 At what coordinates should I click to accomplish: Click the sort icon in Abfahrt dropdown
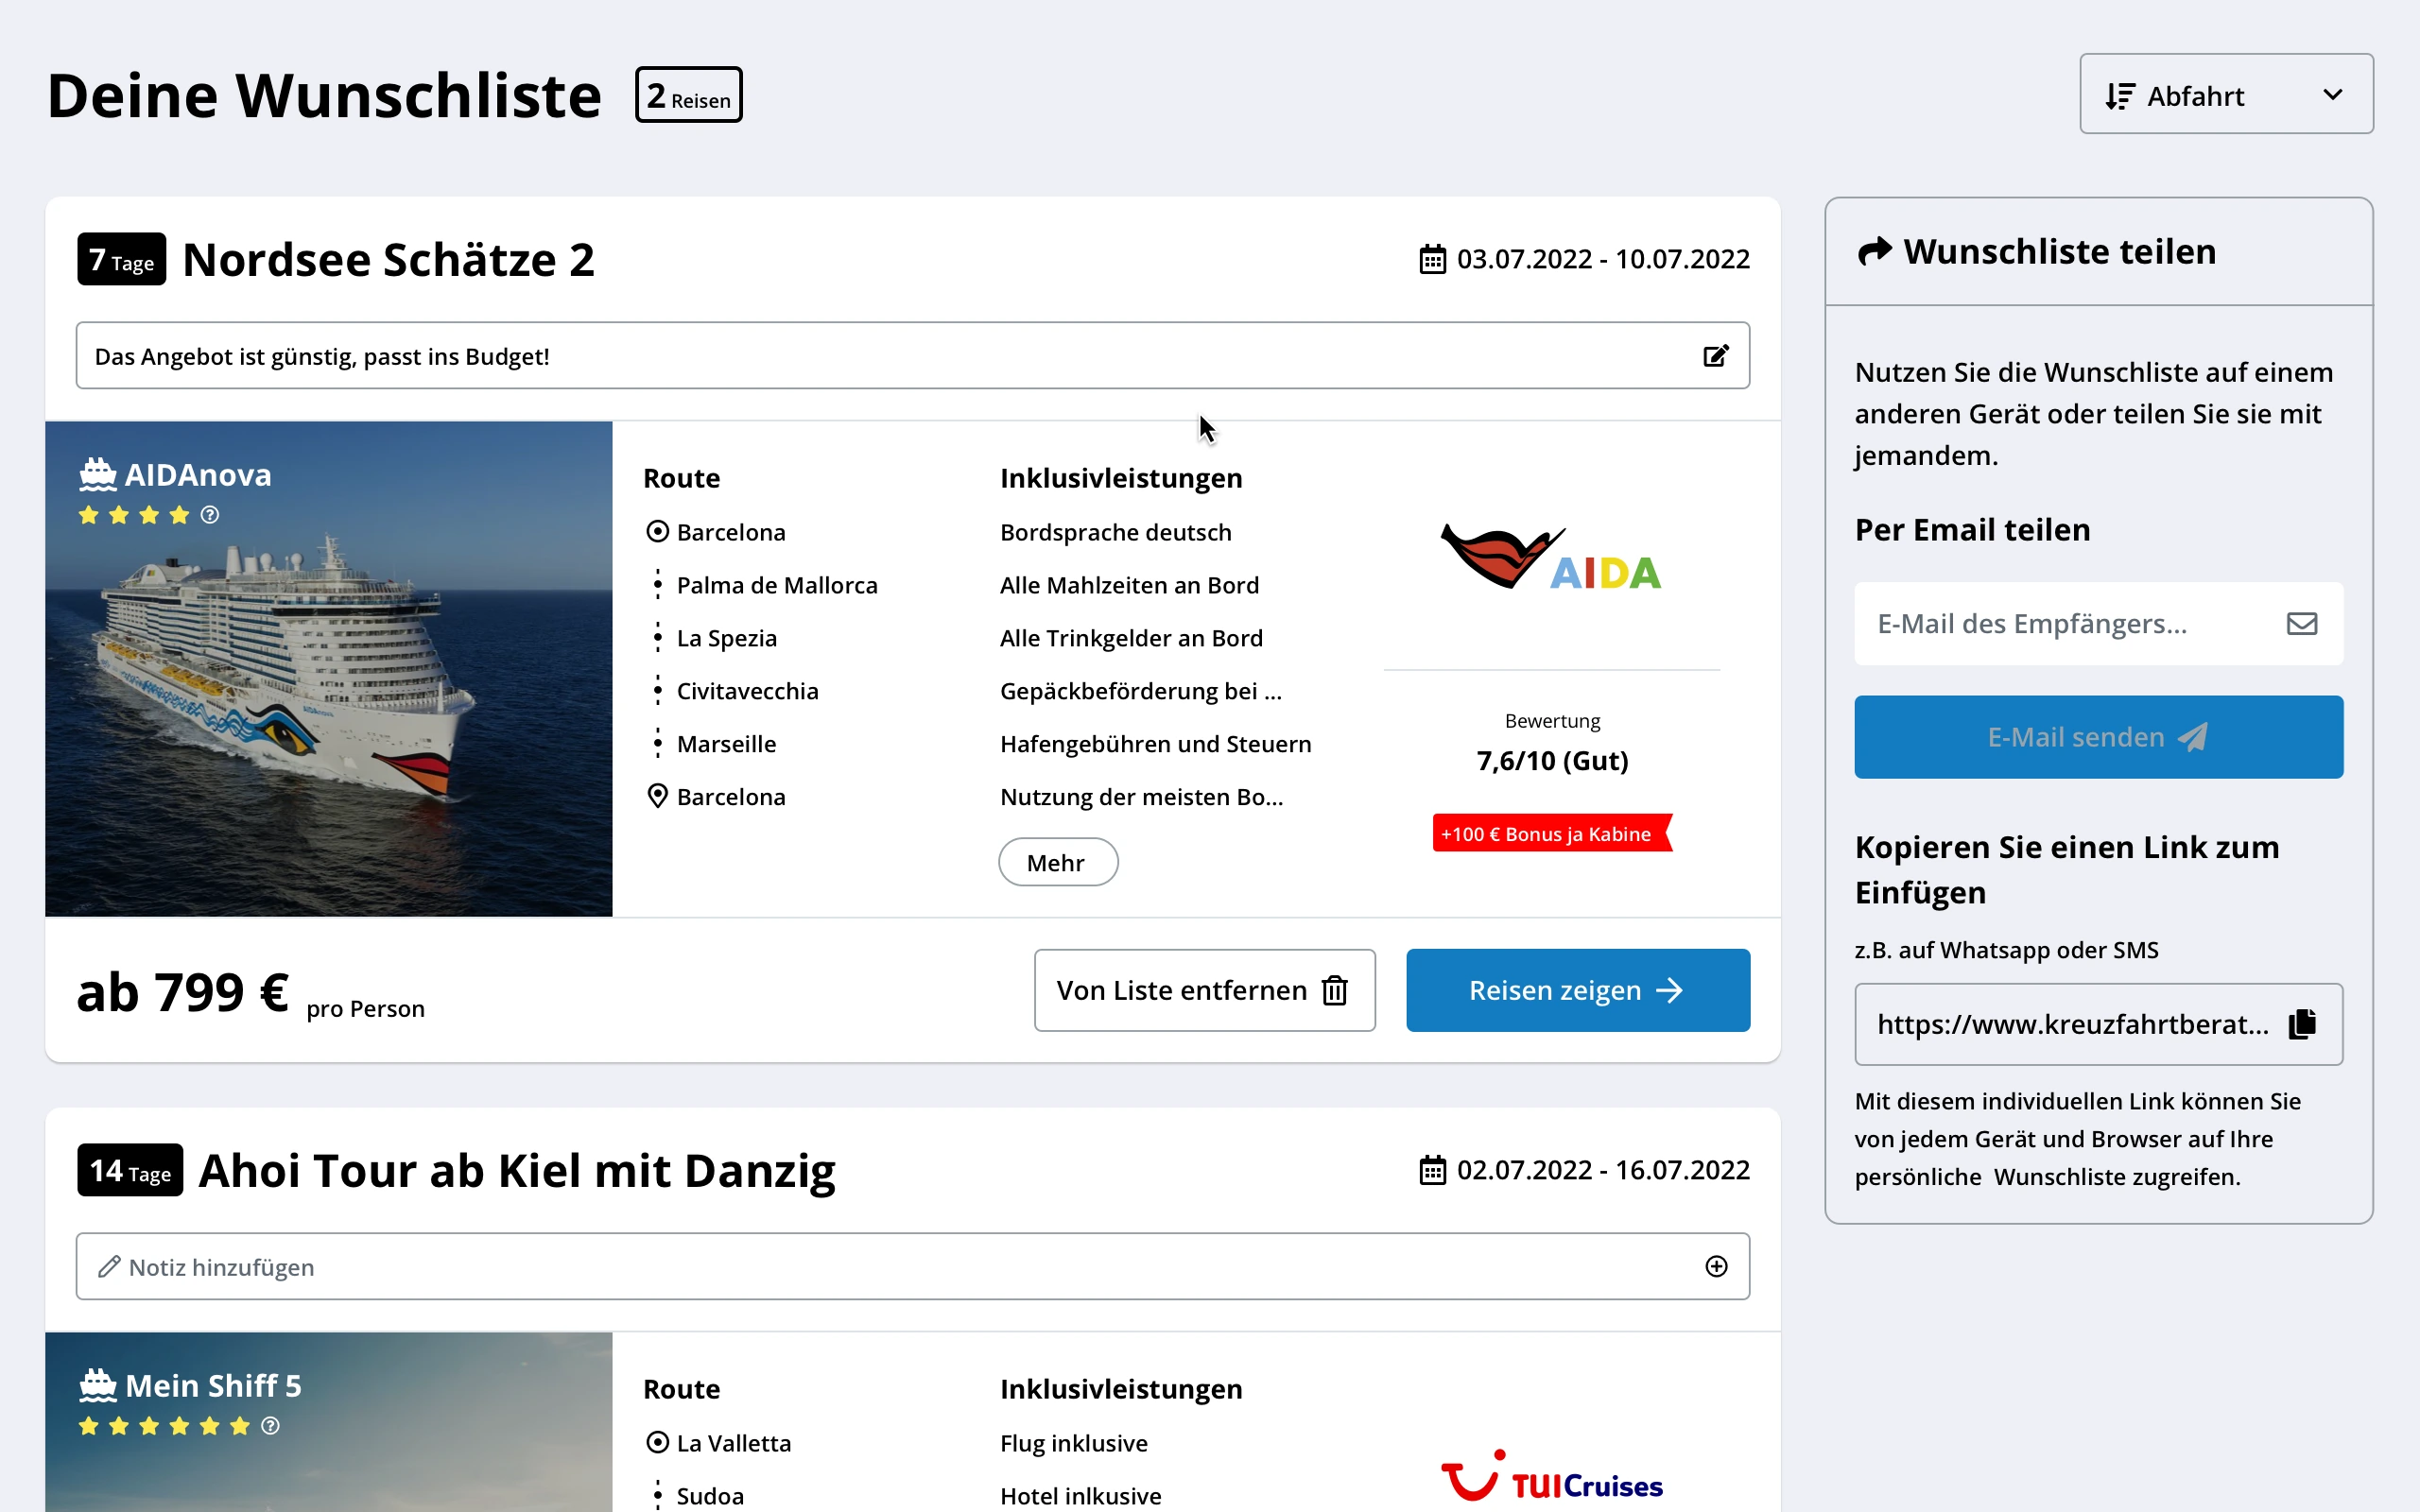2119,96
